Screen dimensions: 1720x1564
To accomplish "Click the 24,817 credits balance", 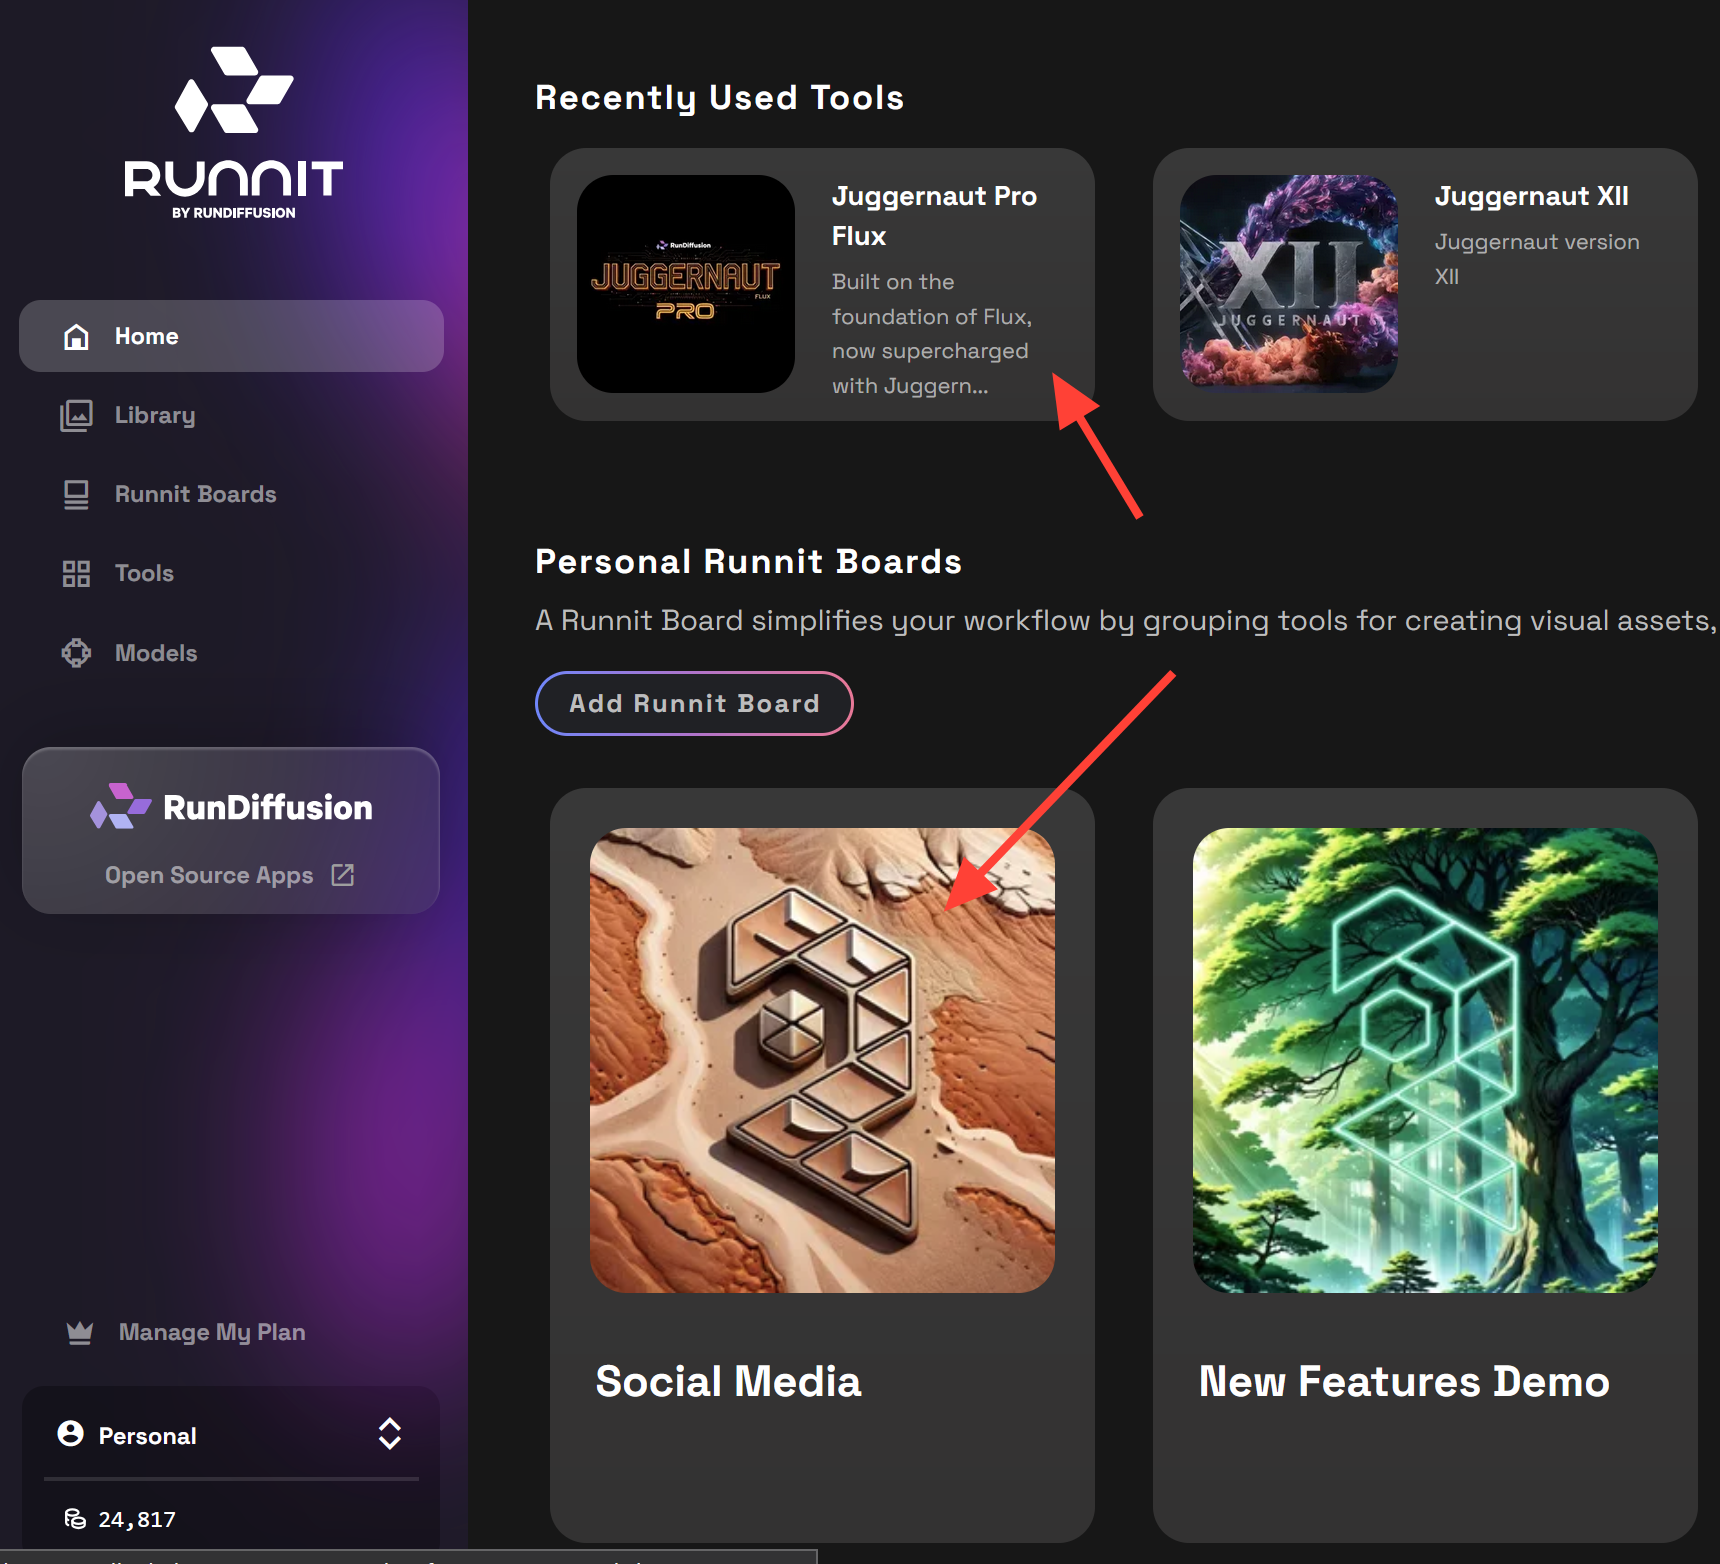I will coord(137,1519).
